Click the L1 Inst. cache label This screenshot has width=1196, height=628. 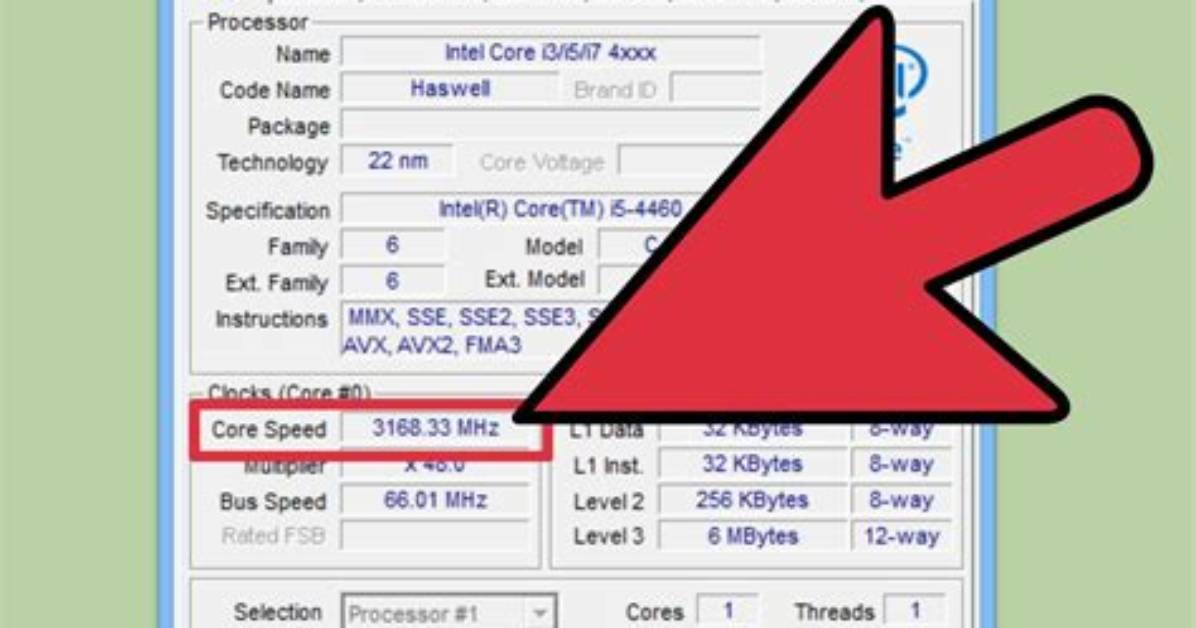click(x=608, y=465)
